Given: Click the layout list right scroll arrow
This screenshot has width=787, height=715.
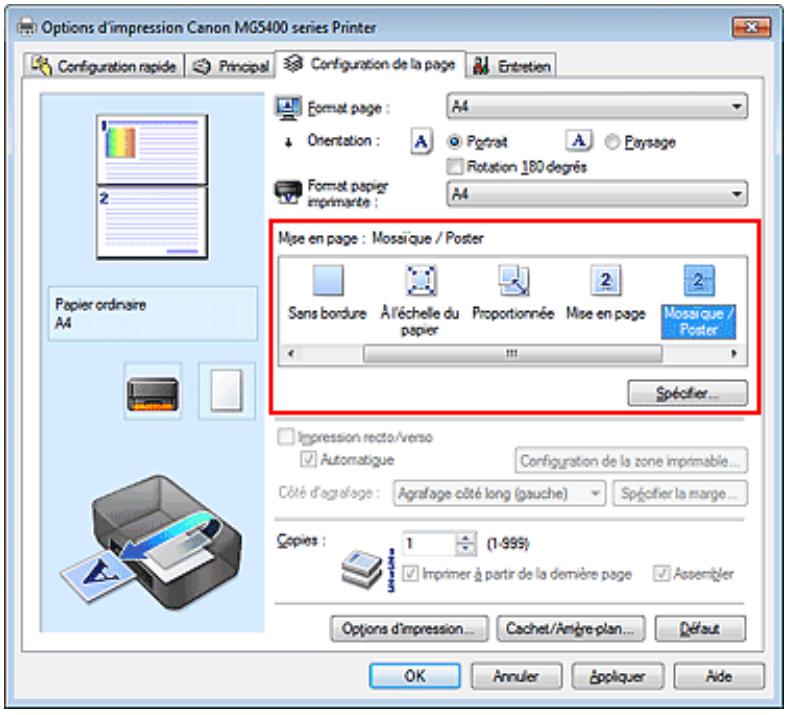Looking at the screenshot, I should pyautogui.click(x=735, y=353).
